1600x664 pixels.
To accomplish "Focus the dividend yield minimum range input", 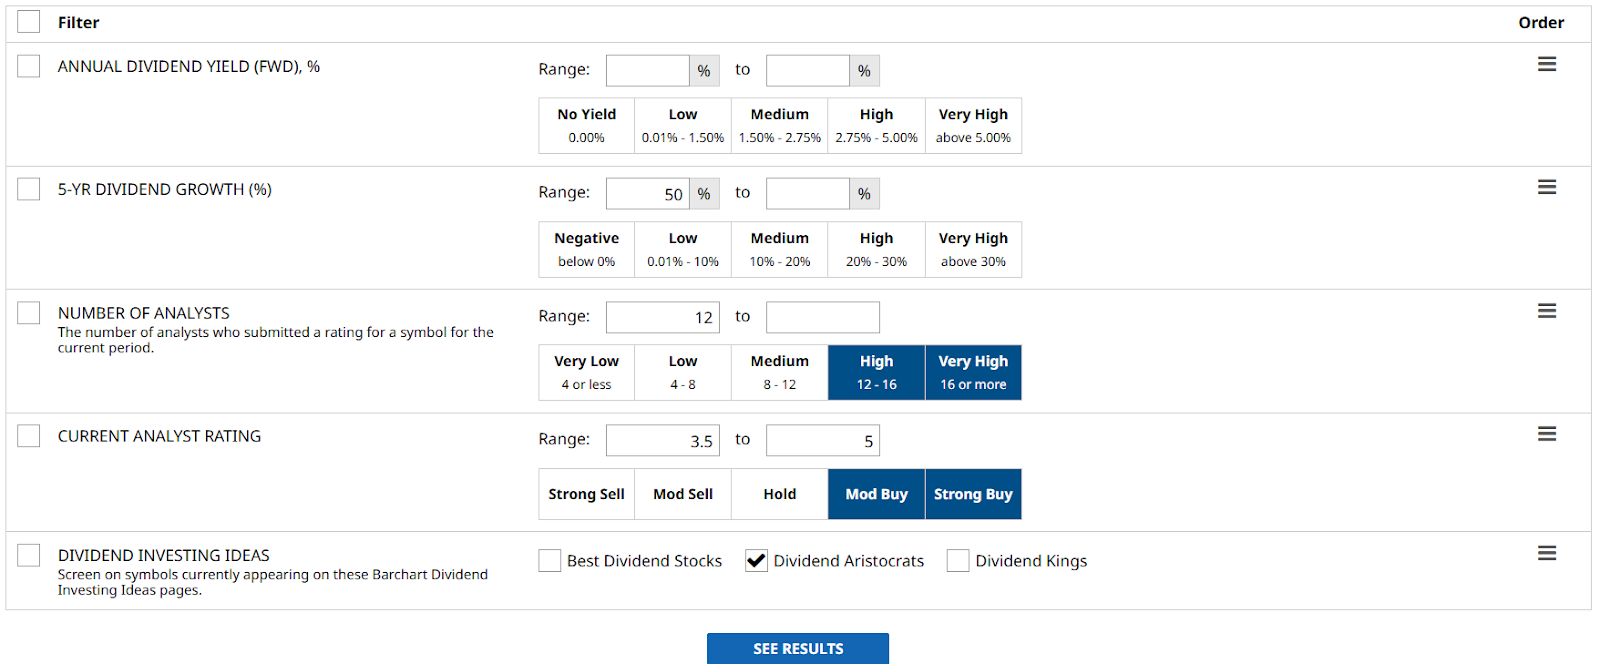I will 648,71.
